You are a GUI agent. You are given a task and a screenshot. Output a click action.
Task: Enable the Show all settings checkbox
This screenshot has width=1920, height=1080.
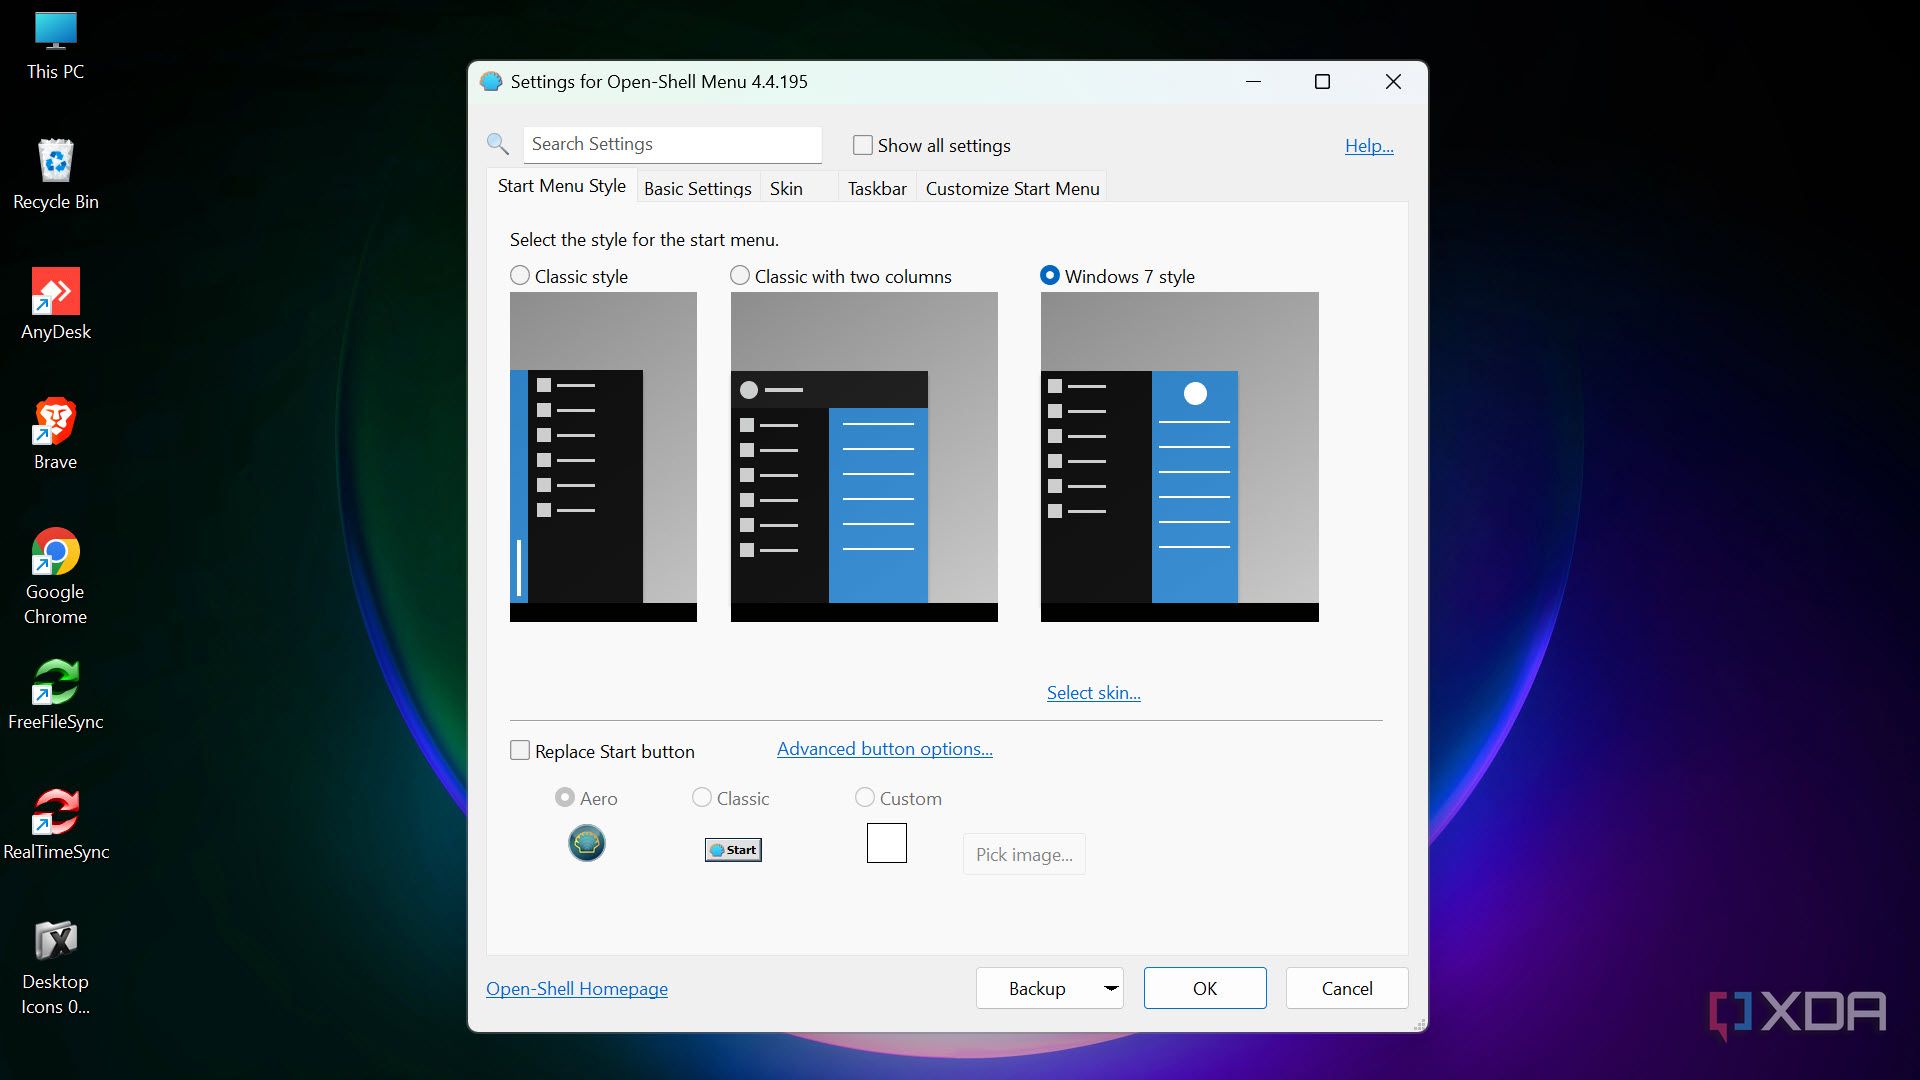coord(862,145)
